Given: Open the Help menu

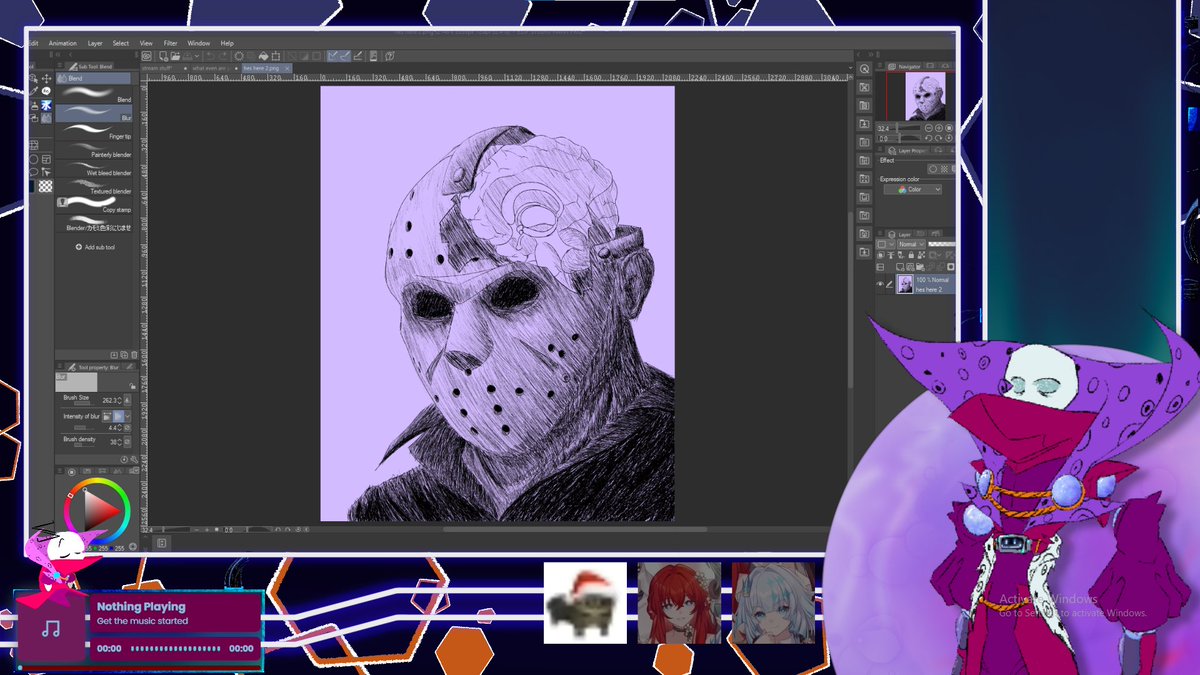Looking at the screenshot, I should pyautogui.click(x=227, y=43).
